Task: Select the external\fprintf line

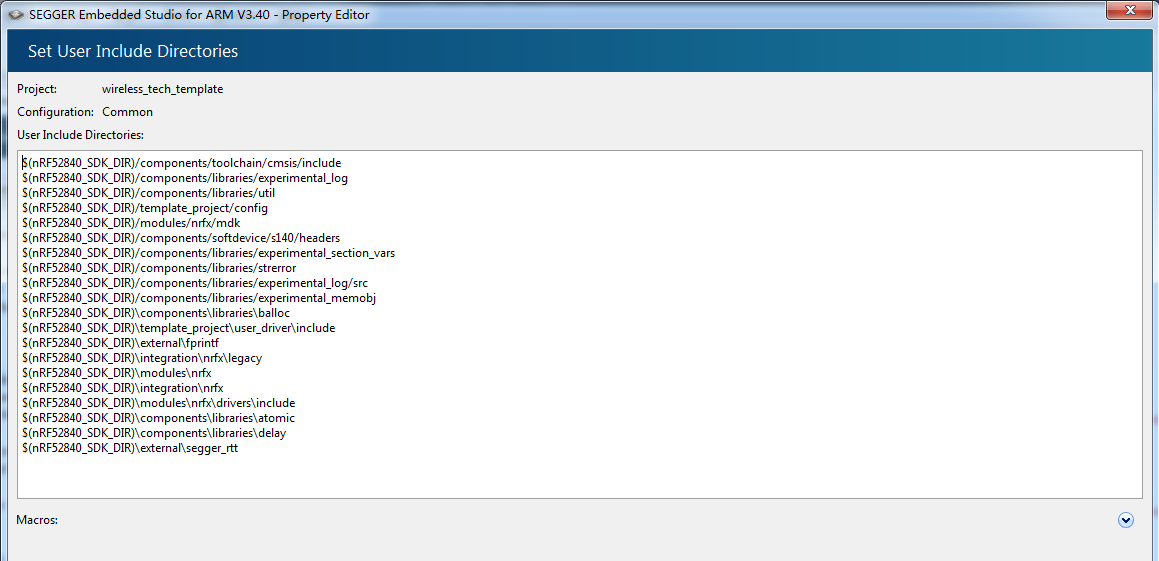Action: [x=120, y=343]
